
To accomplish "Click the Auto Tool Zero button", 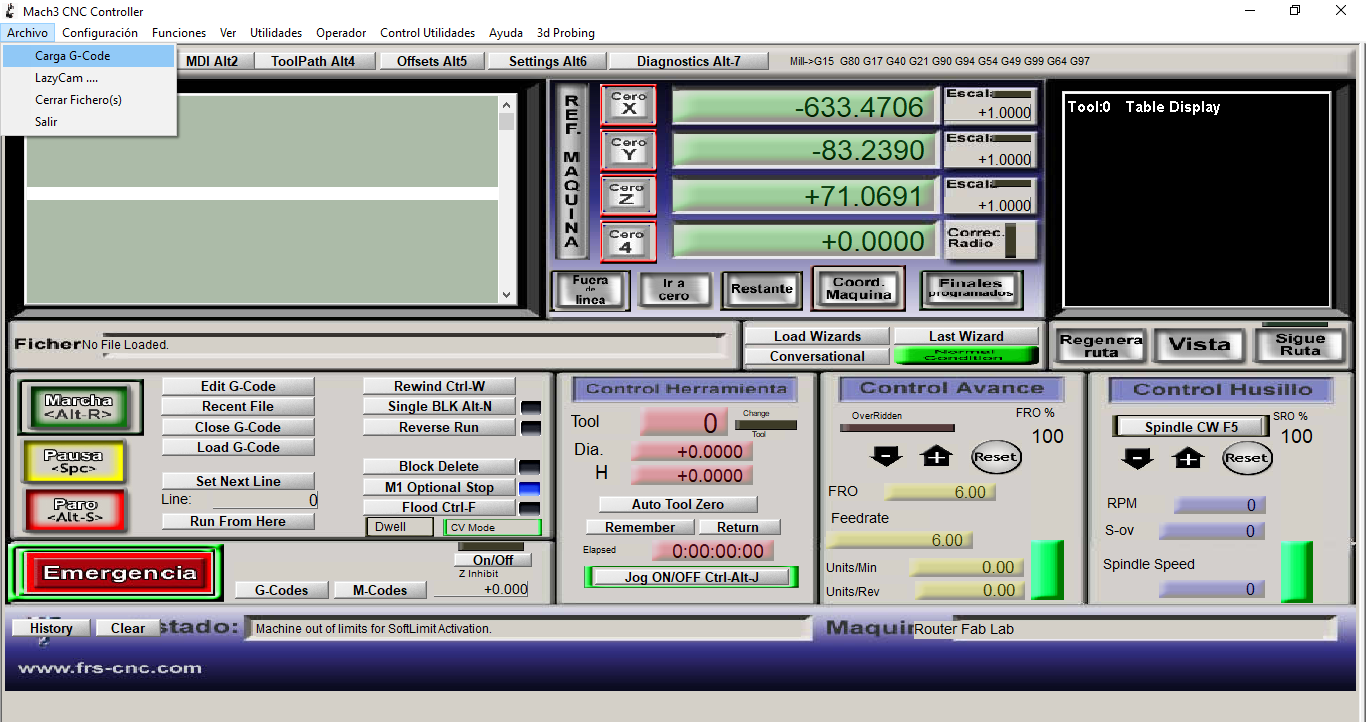I will tap(678, 504).
